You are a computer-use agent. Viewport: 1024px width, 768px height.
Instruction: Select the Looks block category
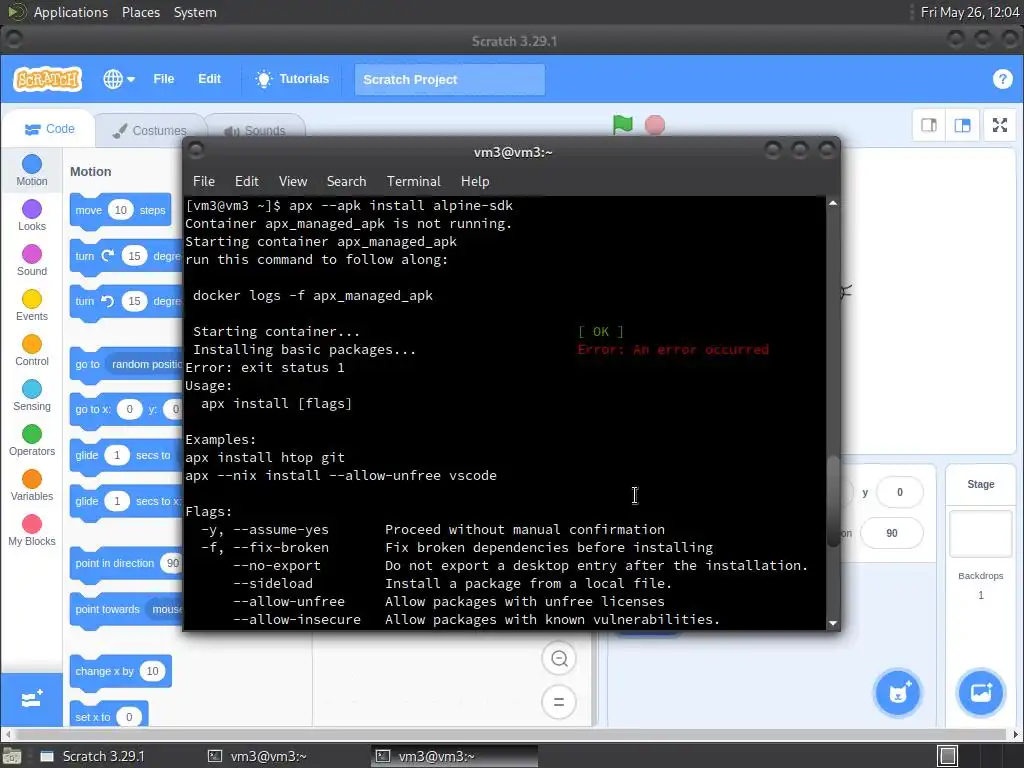point(31,216)
